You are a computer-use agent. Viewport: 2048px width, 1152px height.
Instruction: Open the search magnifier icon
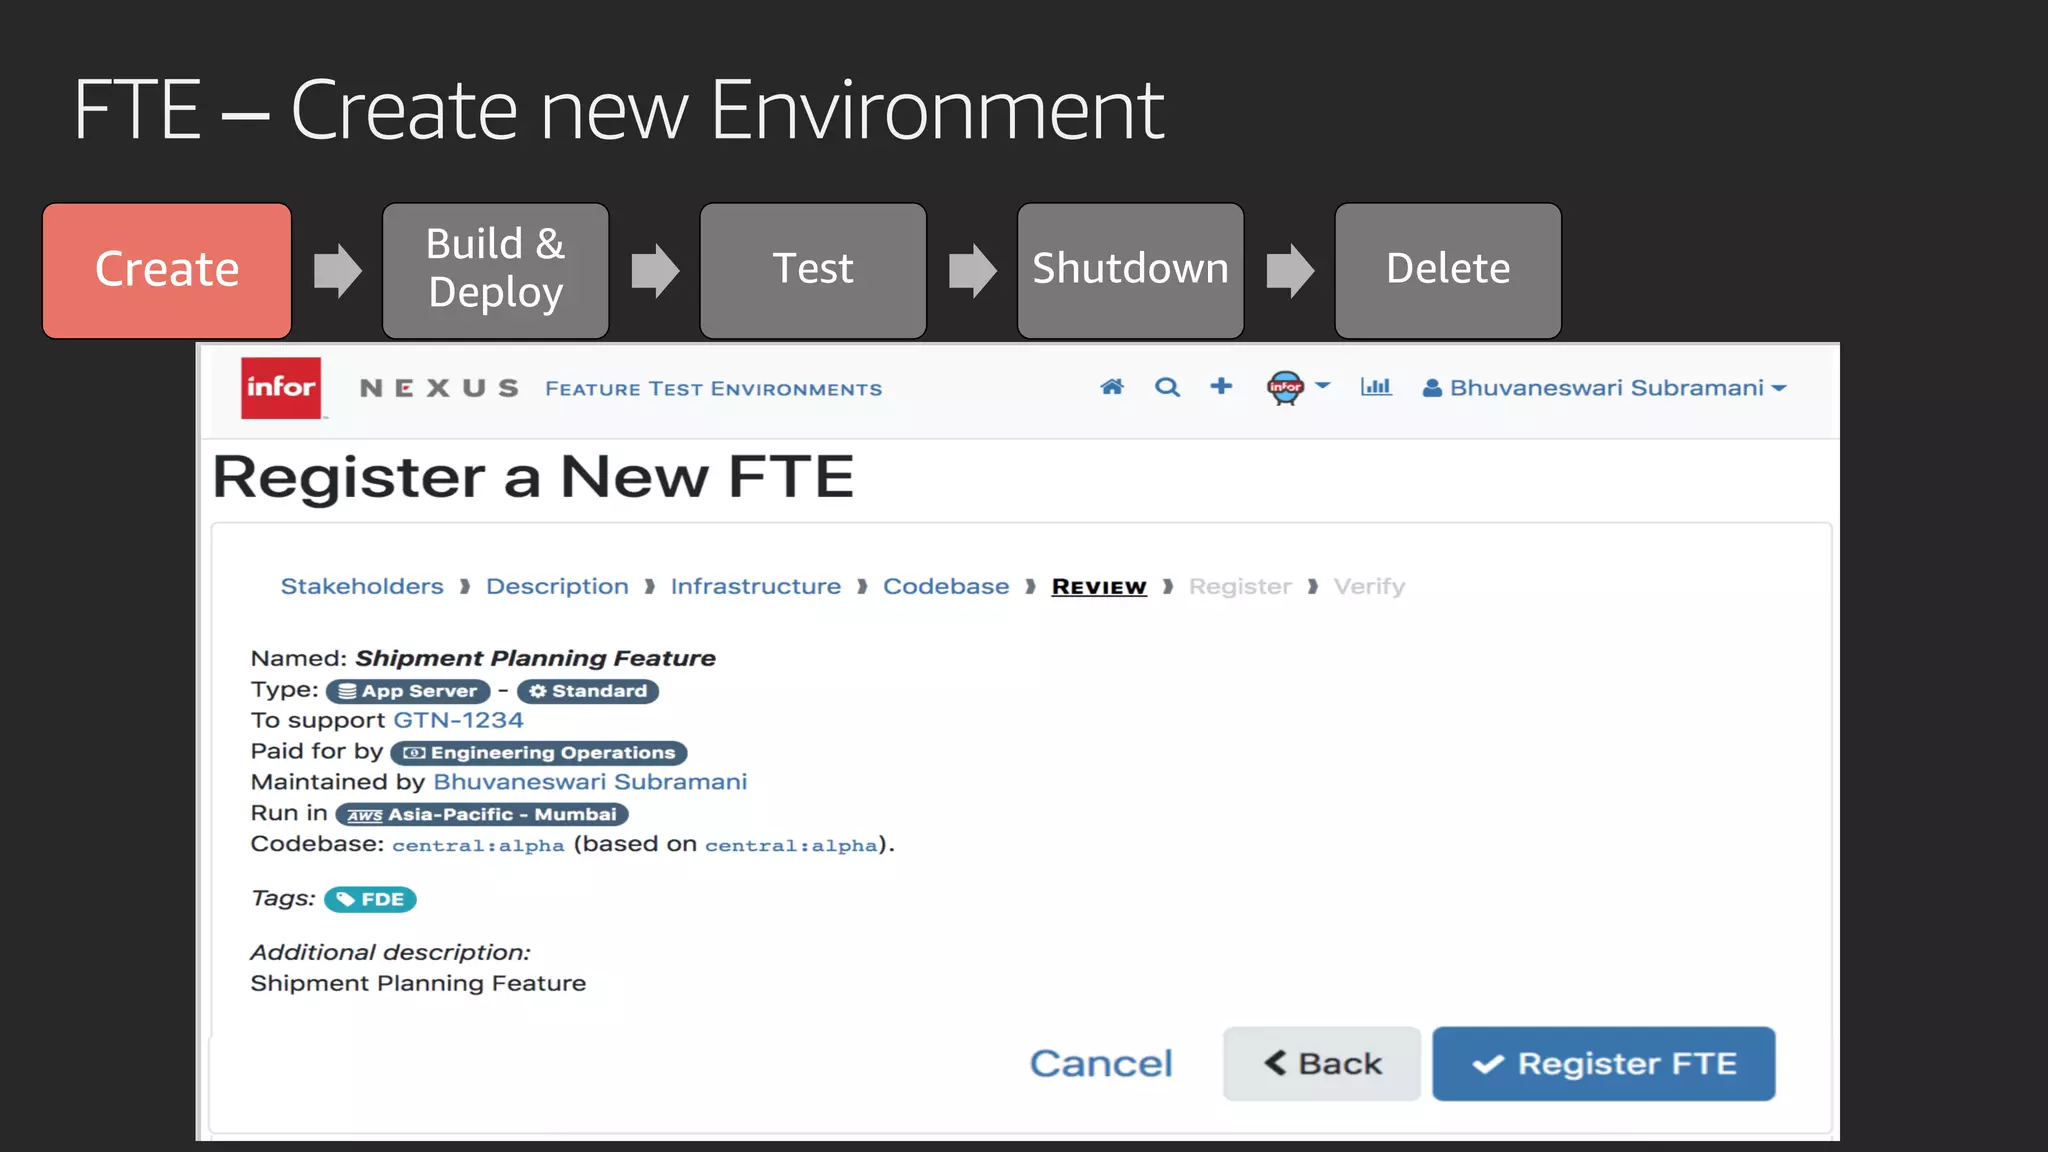1167,387
